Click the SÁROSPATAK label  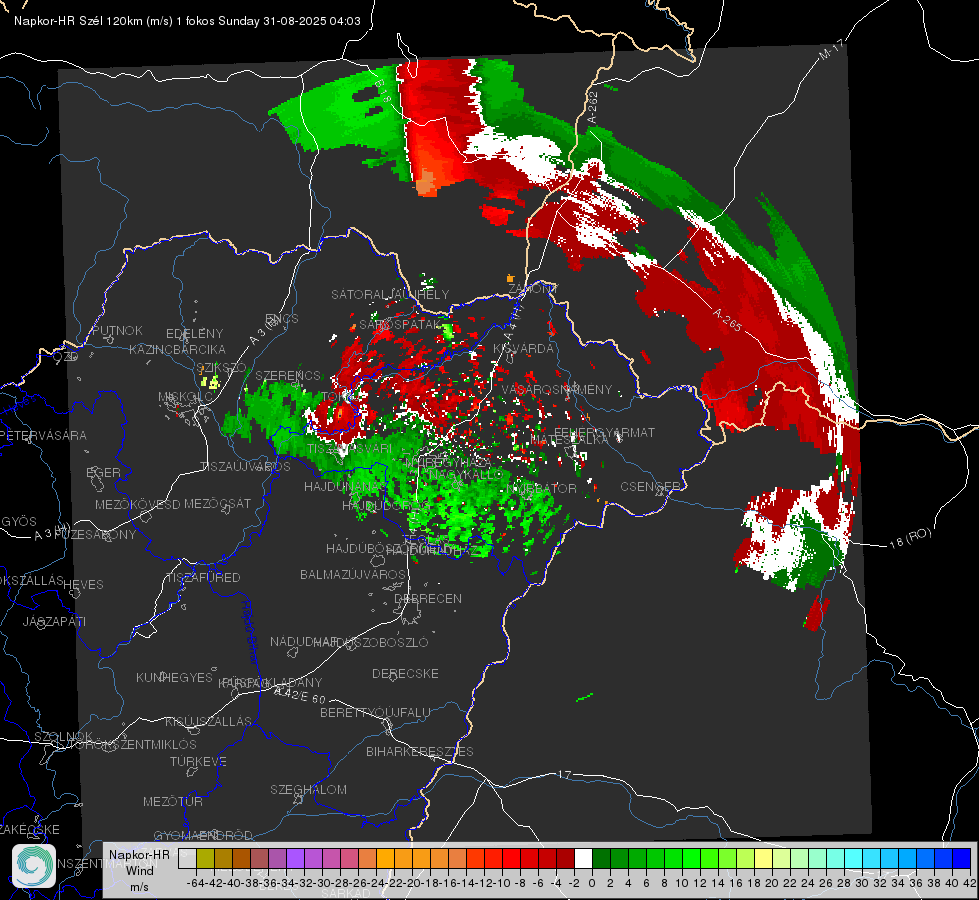pos(400,325)
